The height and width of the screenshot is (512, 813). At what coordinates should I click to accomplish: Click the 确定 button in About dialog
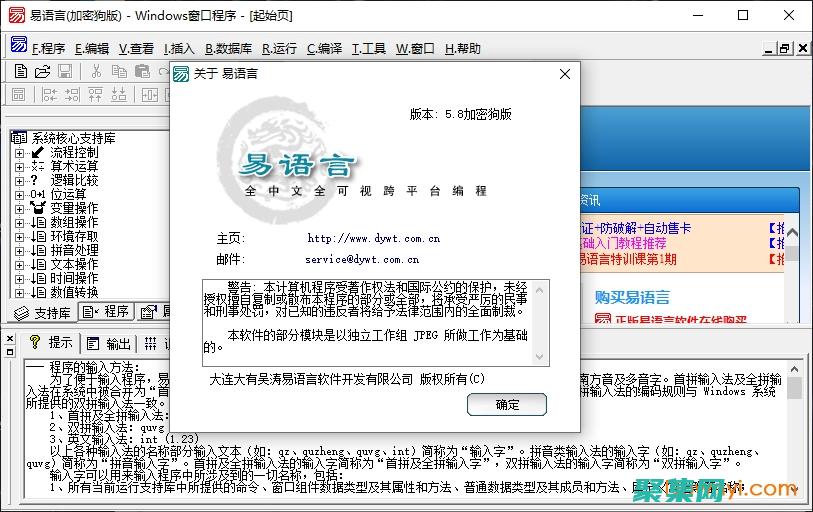507,405
